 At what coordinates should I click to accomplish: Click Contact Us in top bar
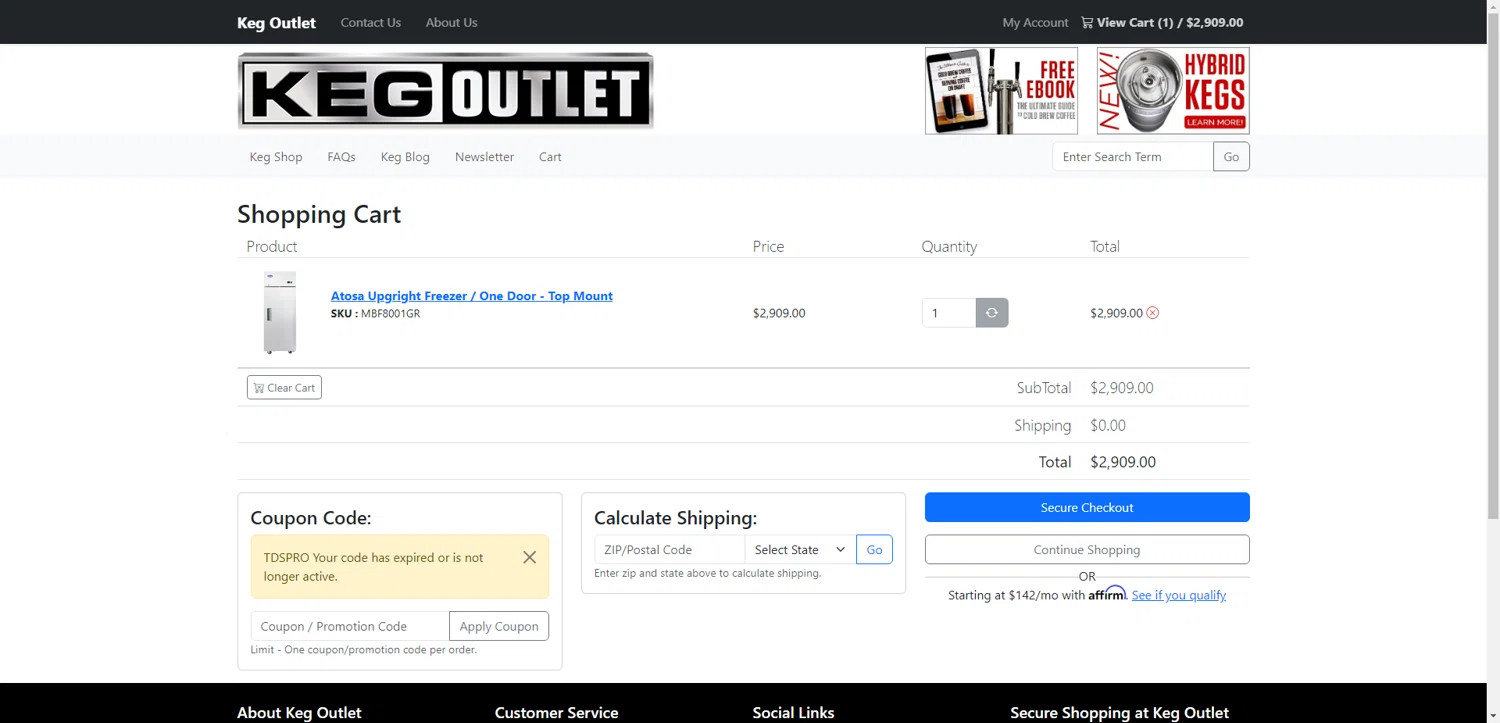pos(371,22)
